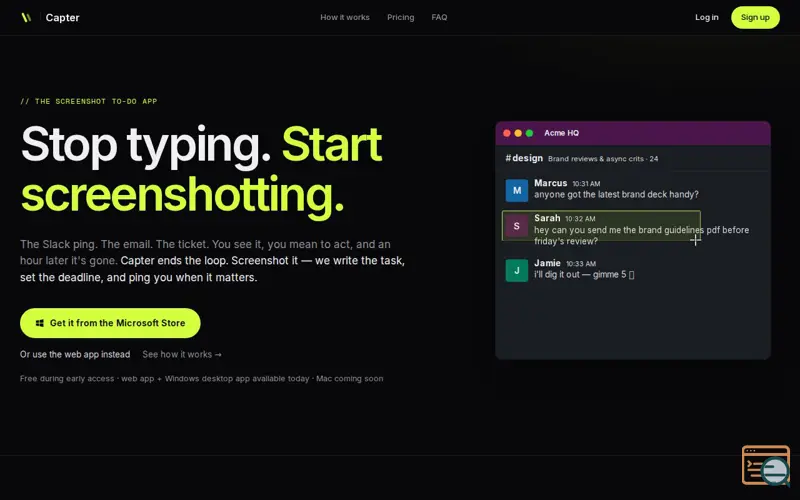Follow the 'See how it works →' link

(x=182, y=354)
